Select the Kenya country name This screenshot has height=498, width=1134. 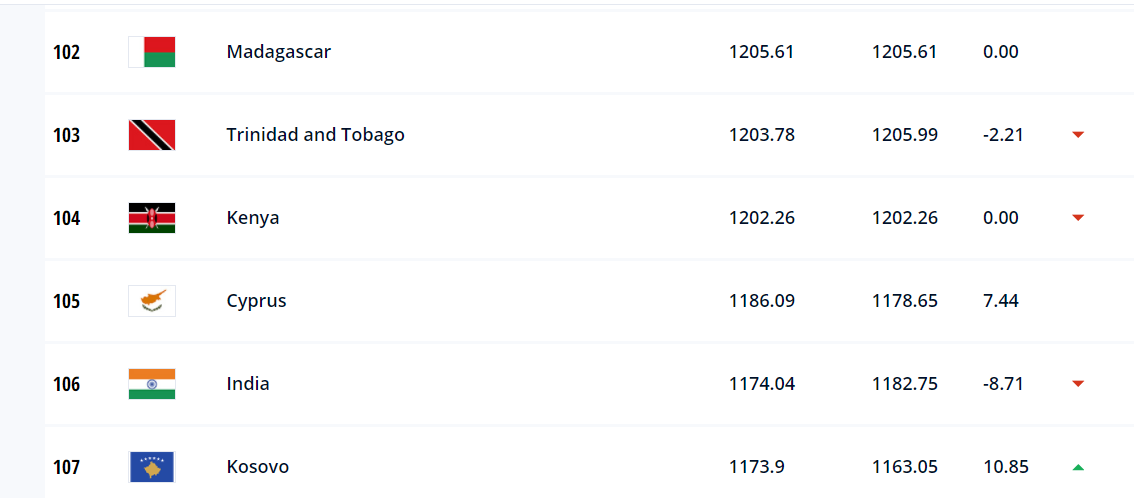point(252,218)
